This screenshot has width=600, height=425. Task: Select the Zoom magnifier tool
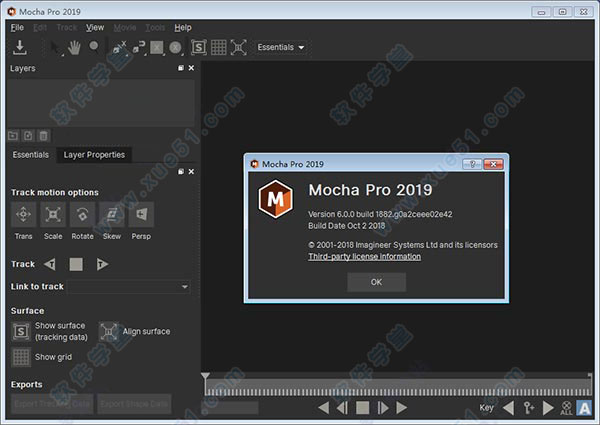click(x=94, y=47)
